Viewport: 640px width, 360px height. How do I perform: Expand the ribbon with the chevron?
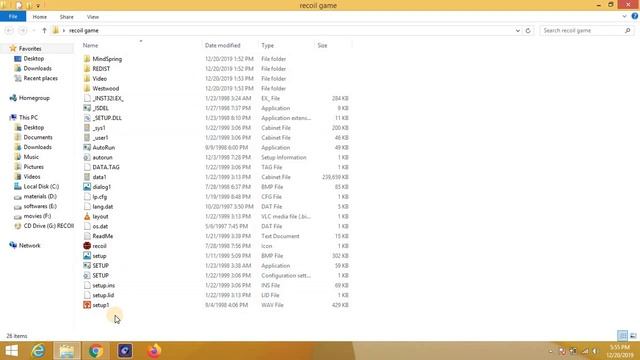point(624,17)
